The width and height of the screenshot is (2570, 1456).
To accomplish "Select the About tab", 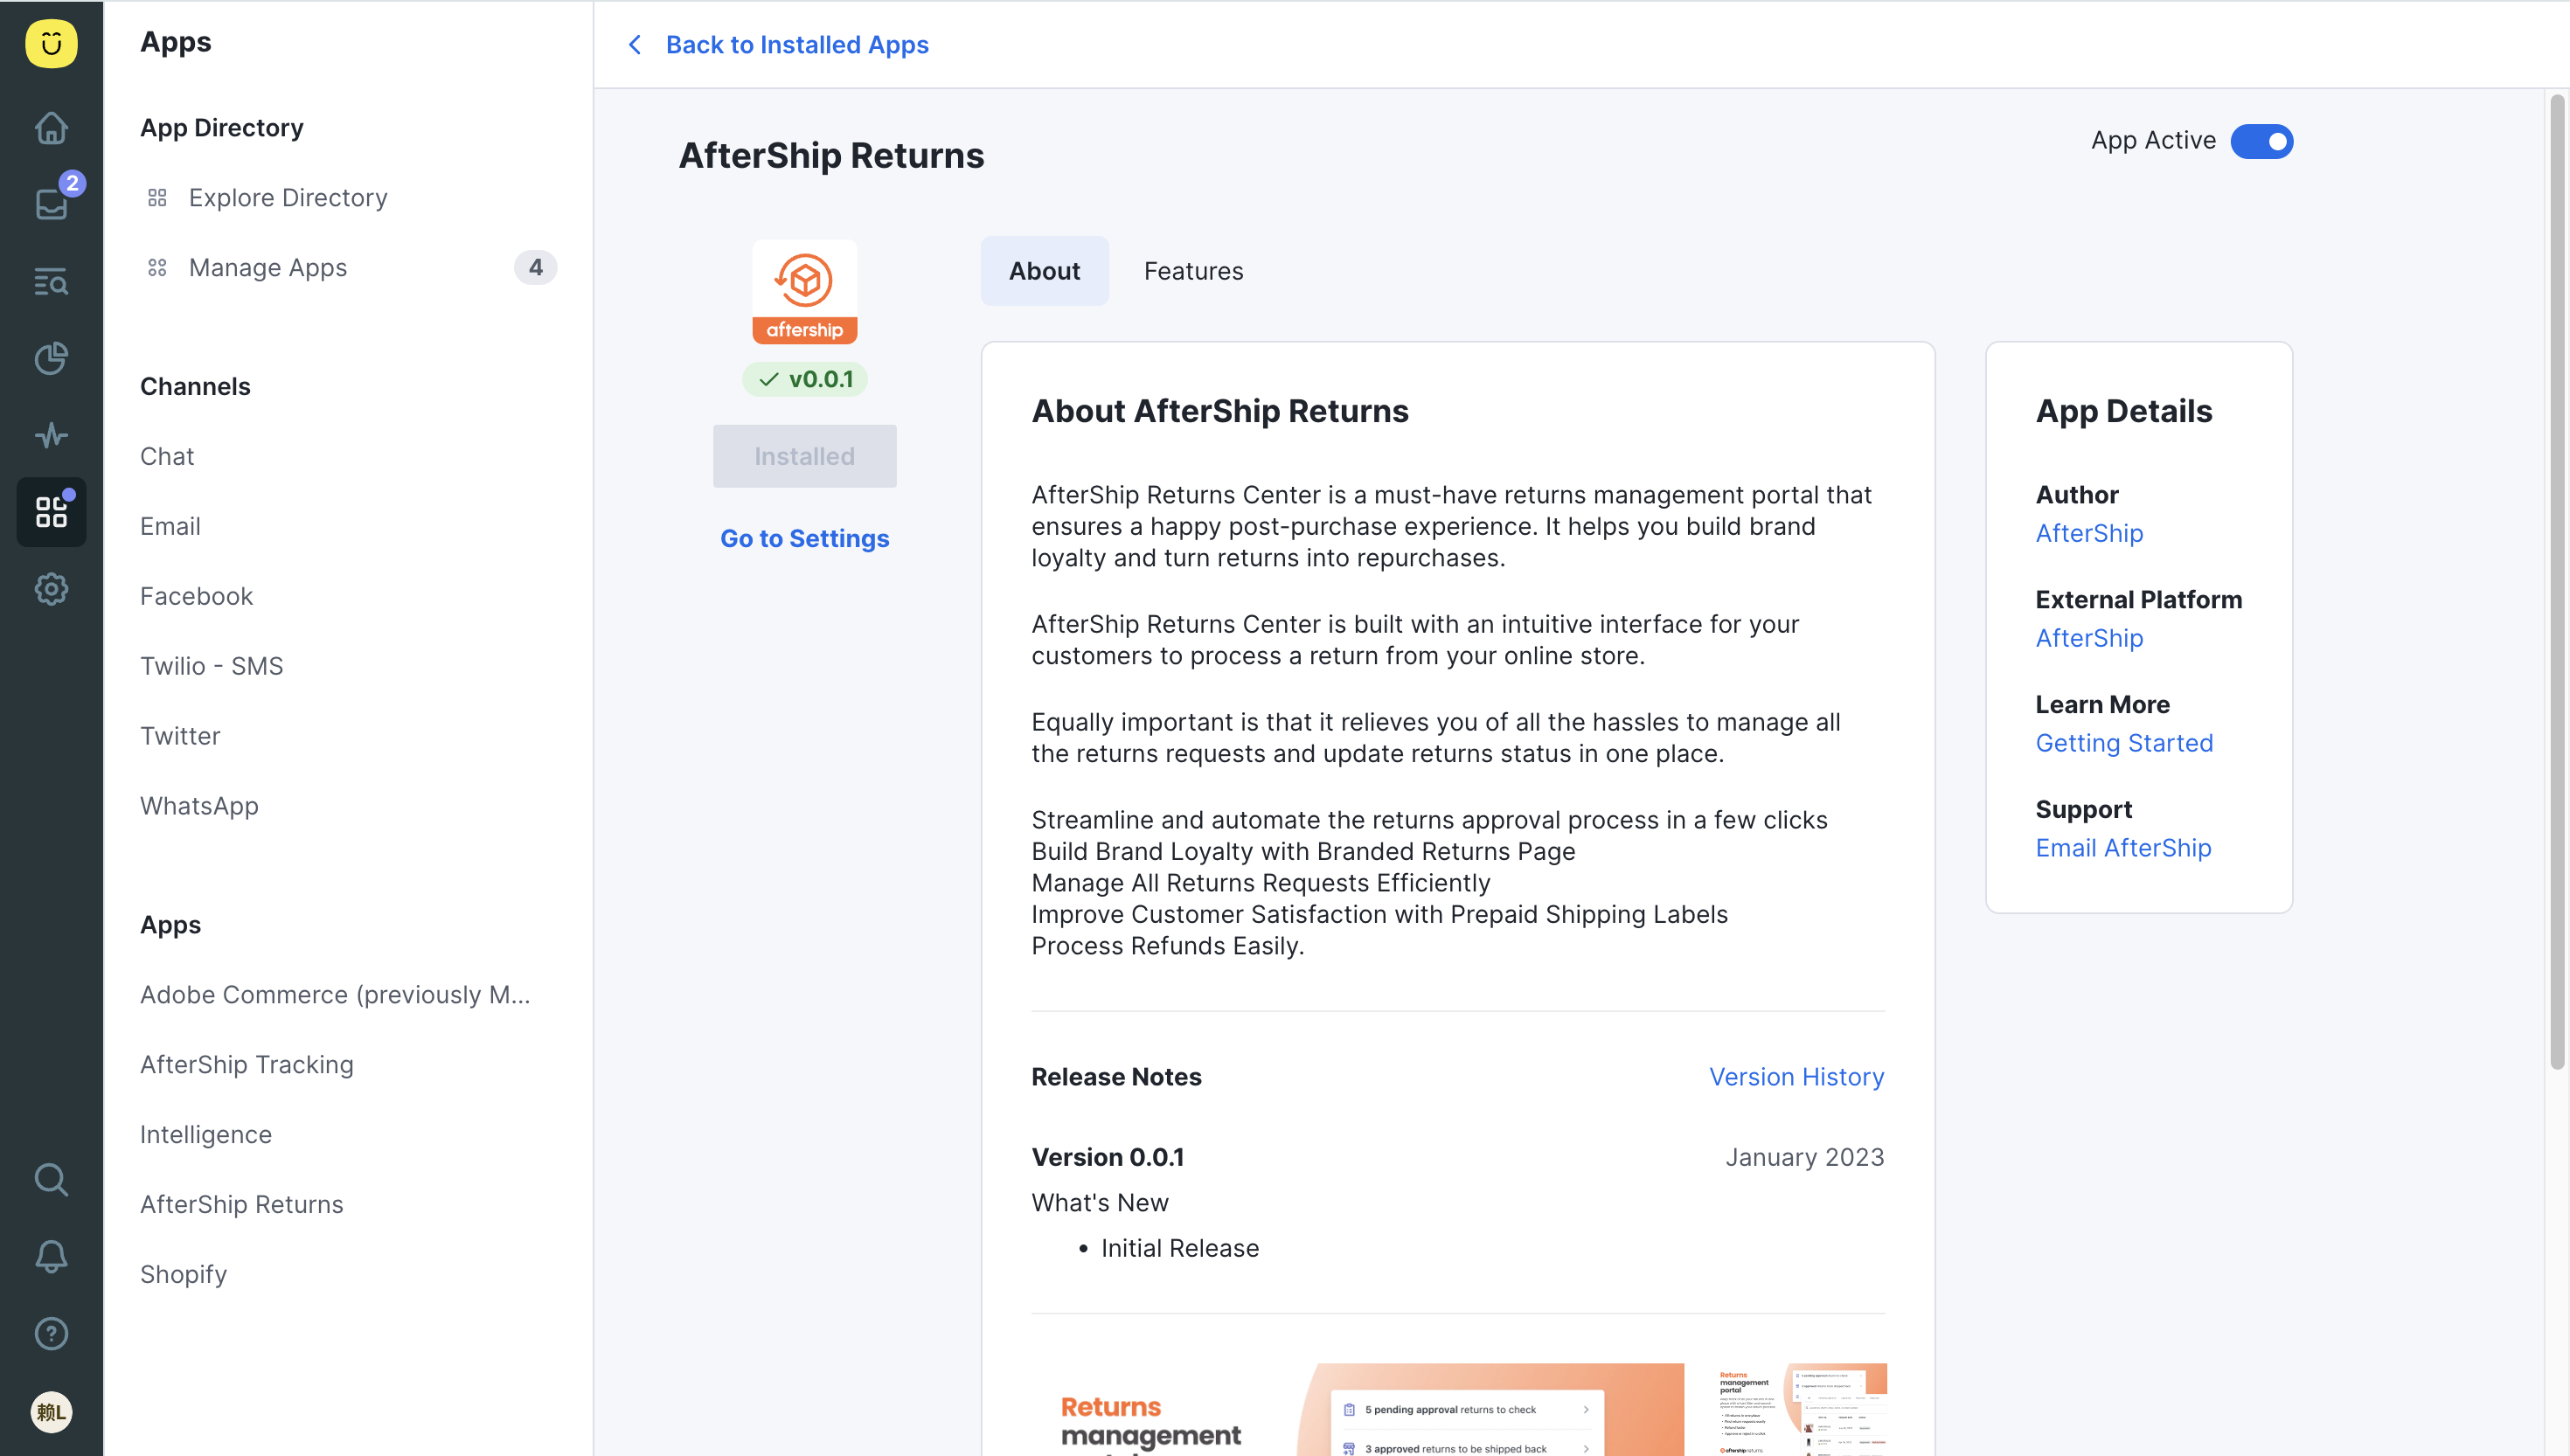I will point(1044,271).
